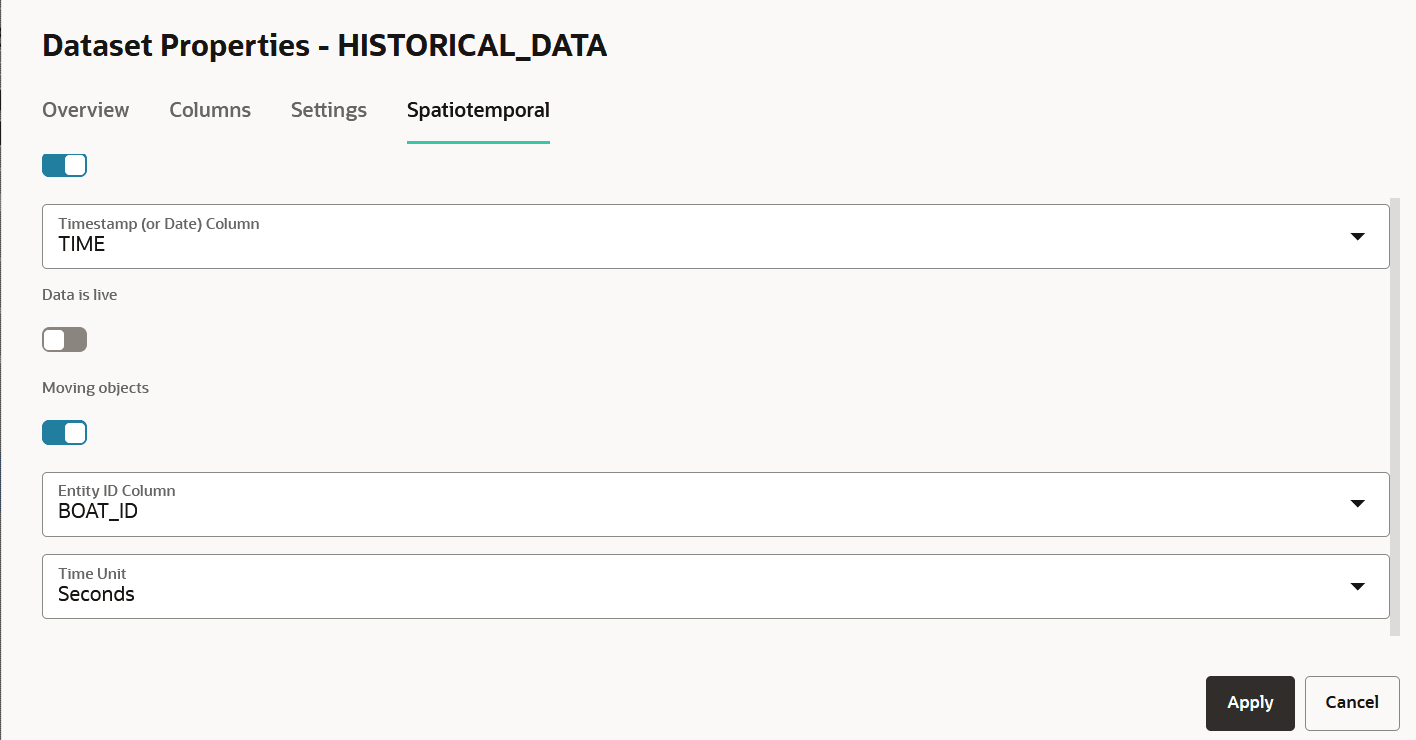Click the Data is live label
The image size is (1416, 740).
pyautogui.click(x=79, y=294)
